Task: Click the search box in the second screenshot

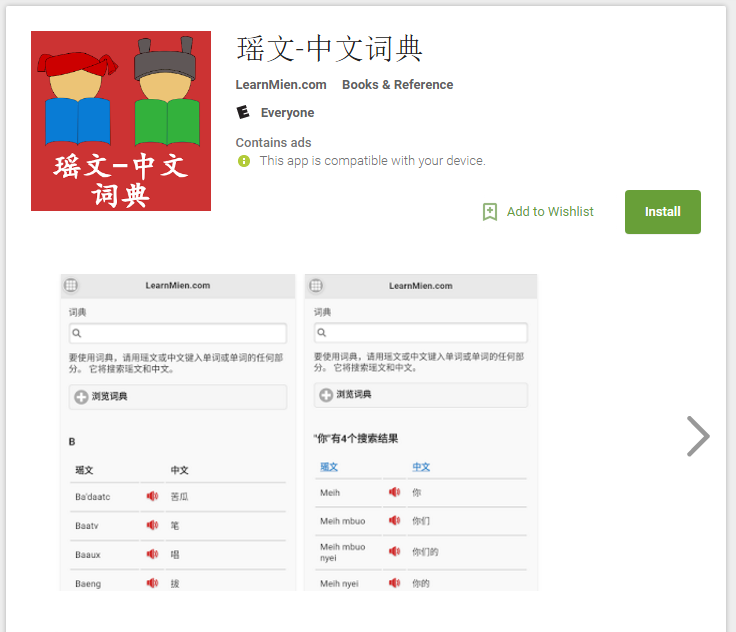Action: click(421, 332)
